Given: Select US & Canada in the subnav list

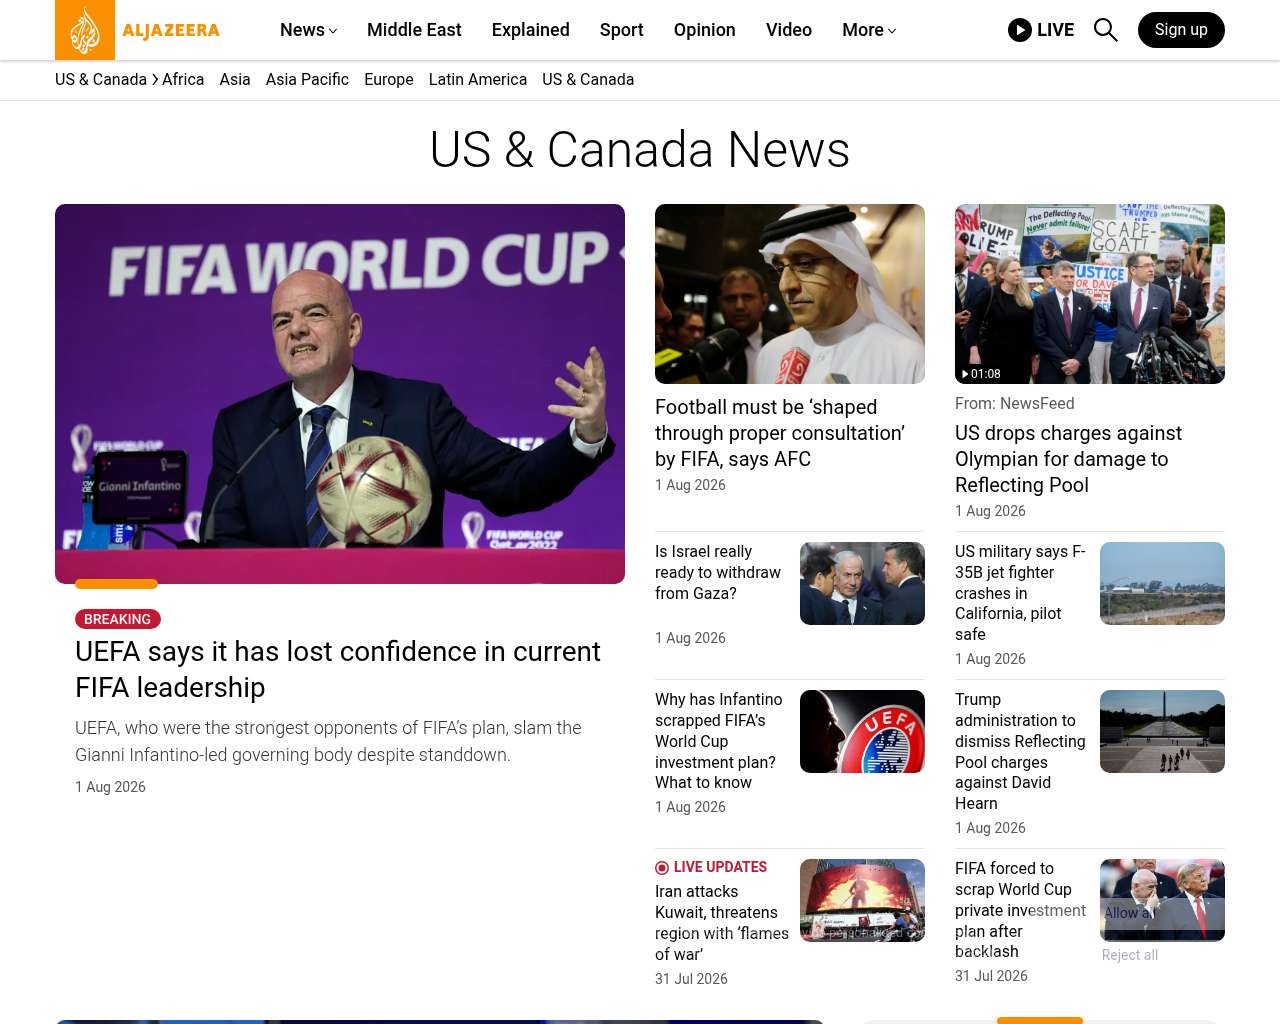Looking at the screenshot, I should [x=588, y=79].
